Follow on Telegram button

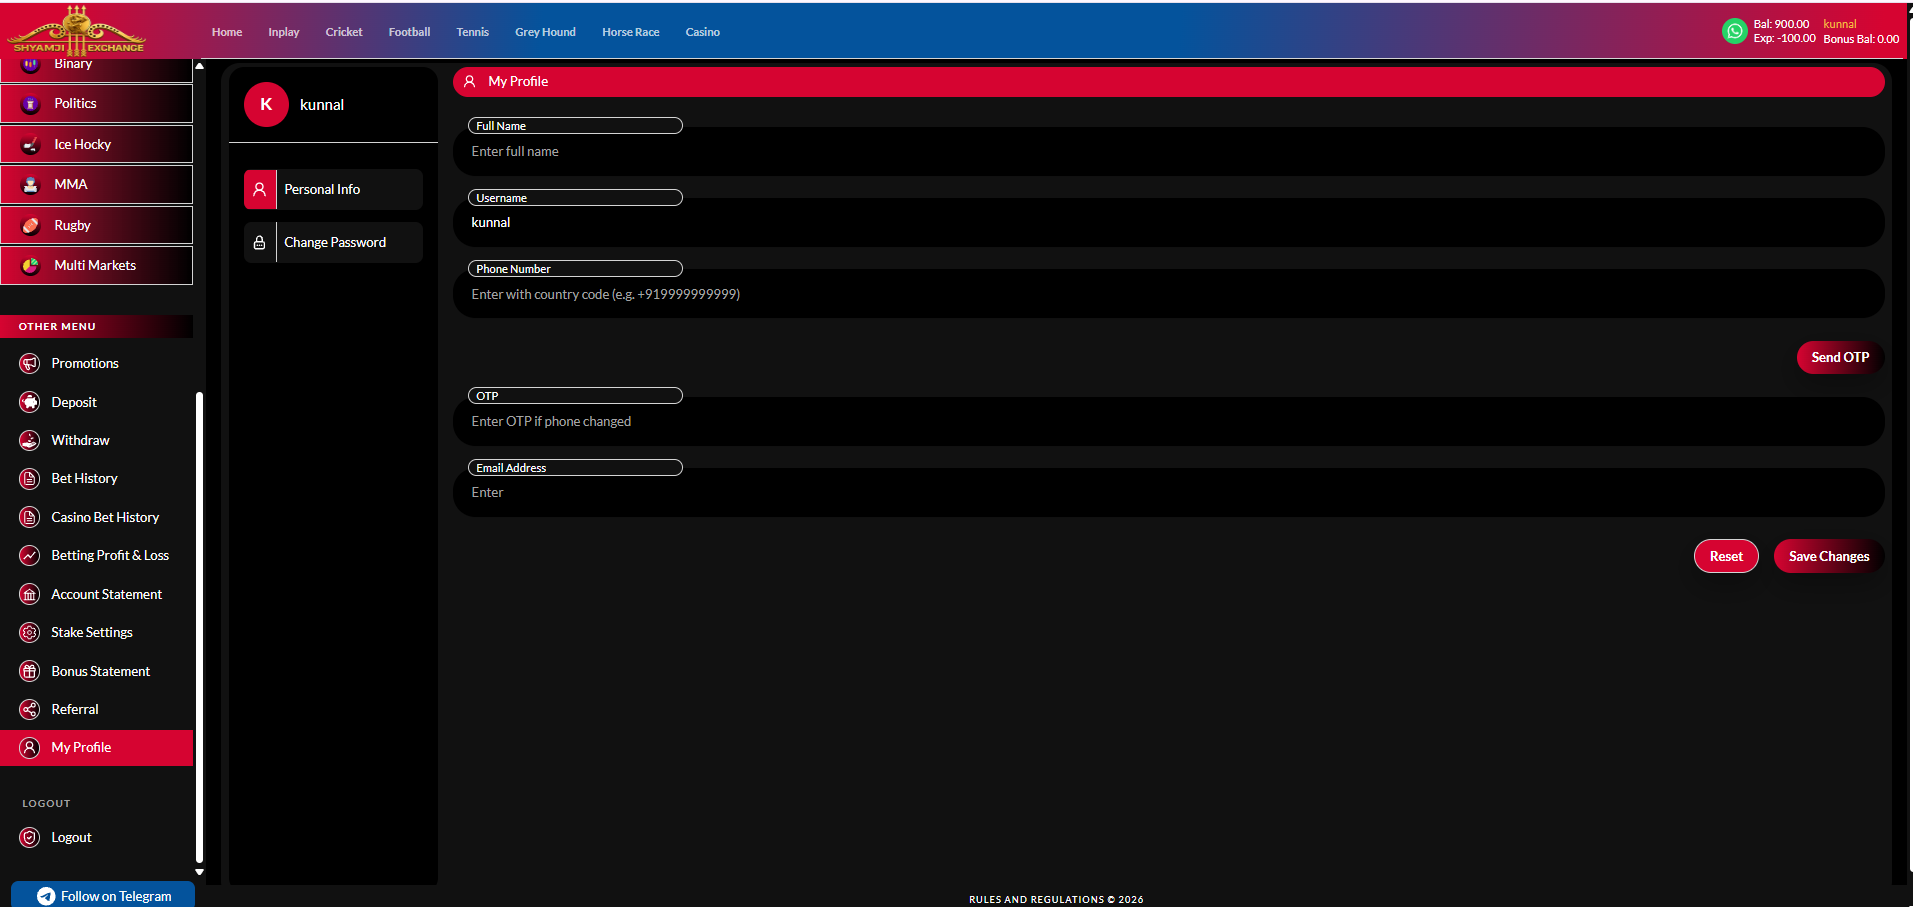103,895
